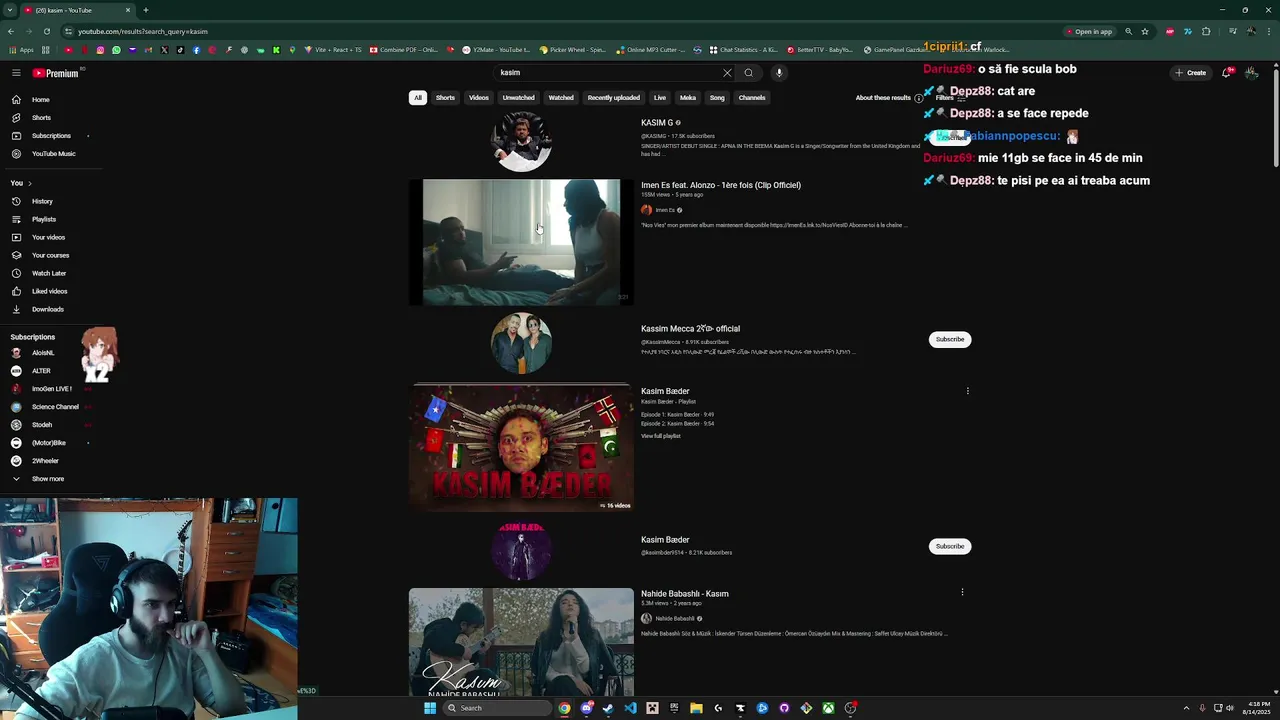Open (Motor)Bike subscription channel
Image resolution: width=1280 pixels, height=720 pixels.
(48, 443)
